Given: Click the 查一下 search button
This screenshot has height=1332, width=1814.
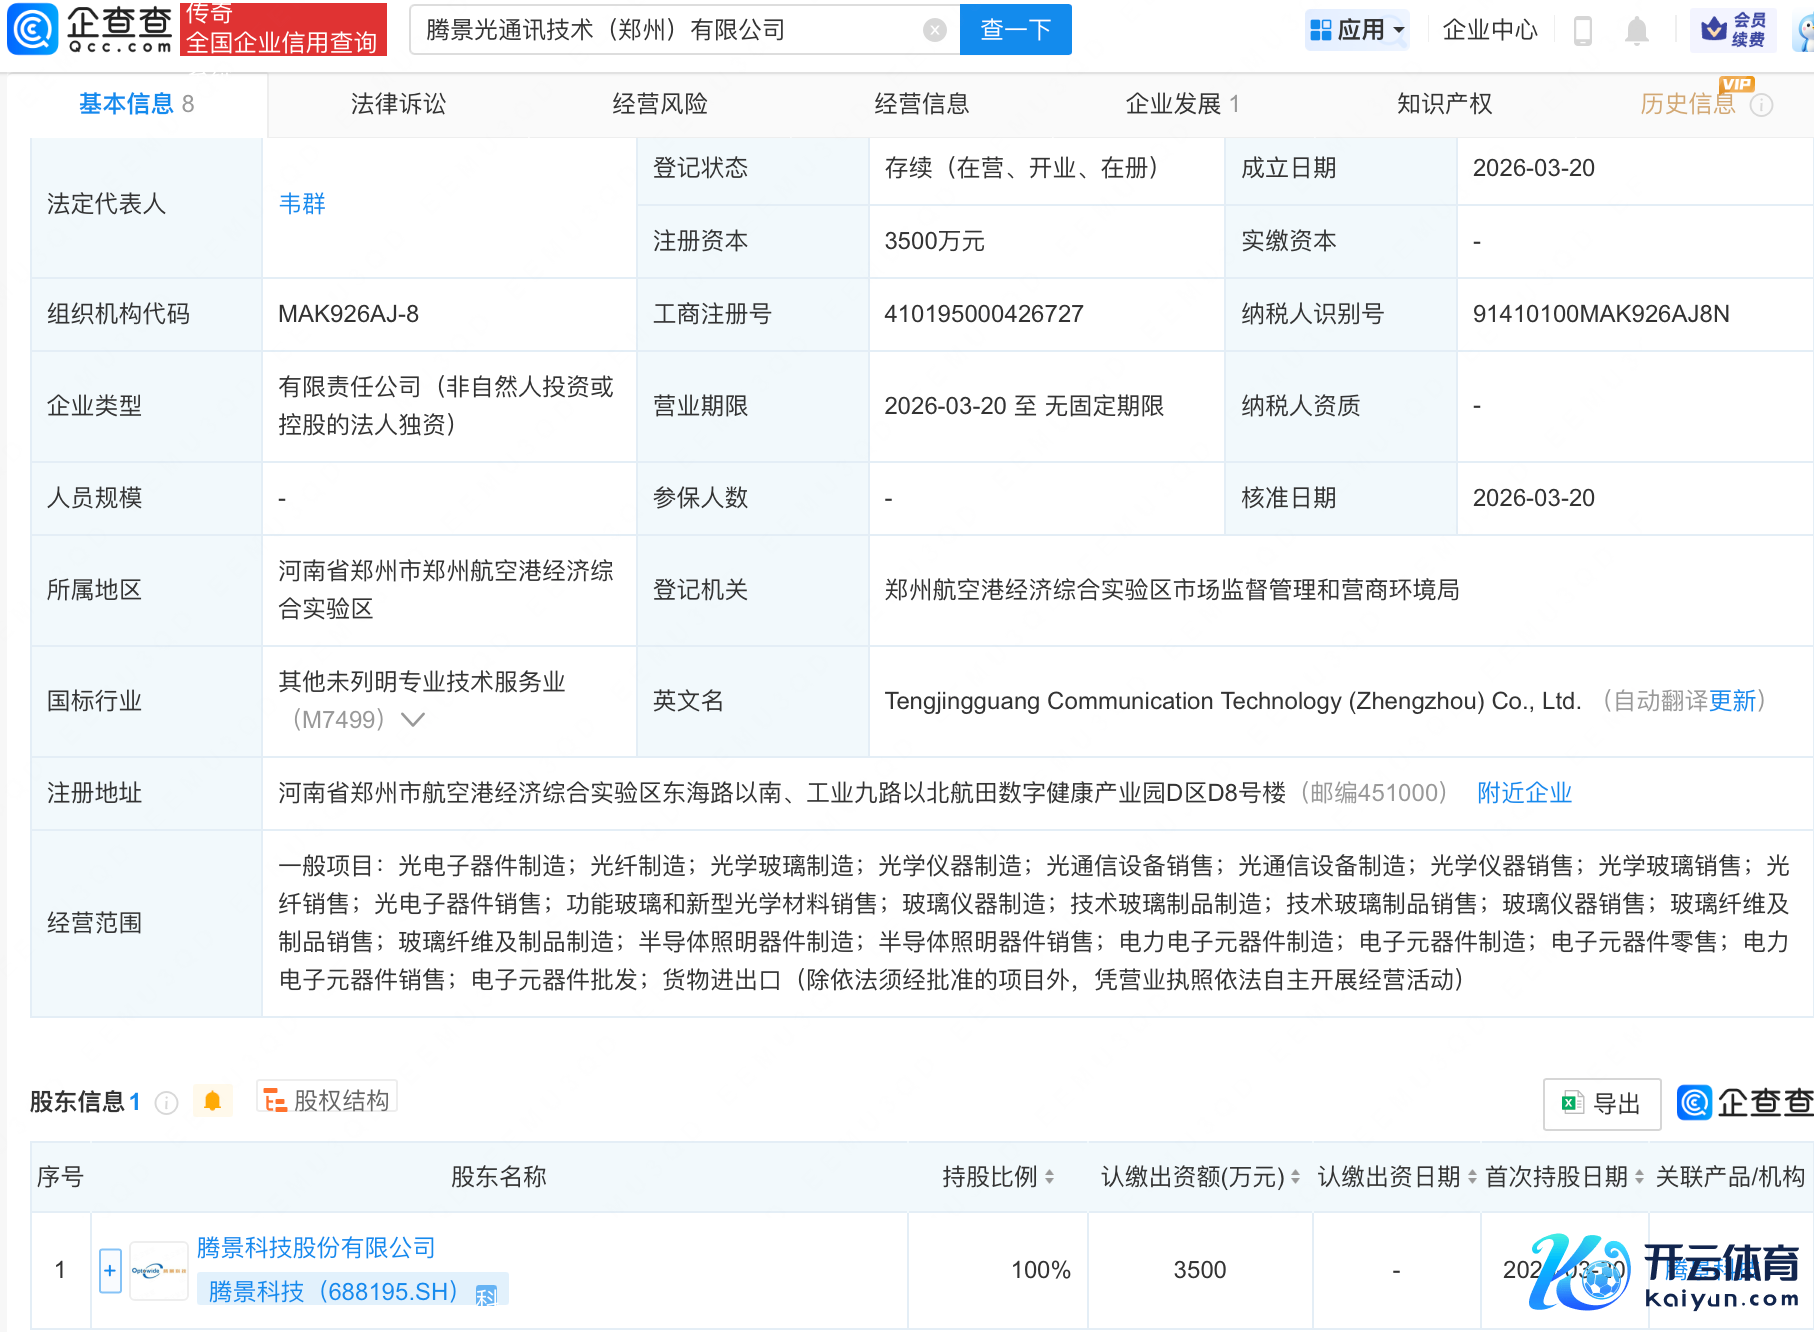Looking at the screenshot, I should click(x=1015, y=30).
